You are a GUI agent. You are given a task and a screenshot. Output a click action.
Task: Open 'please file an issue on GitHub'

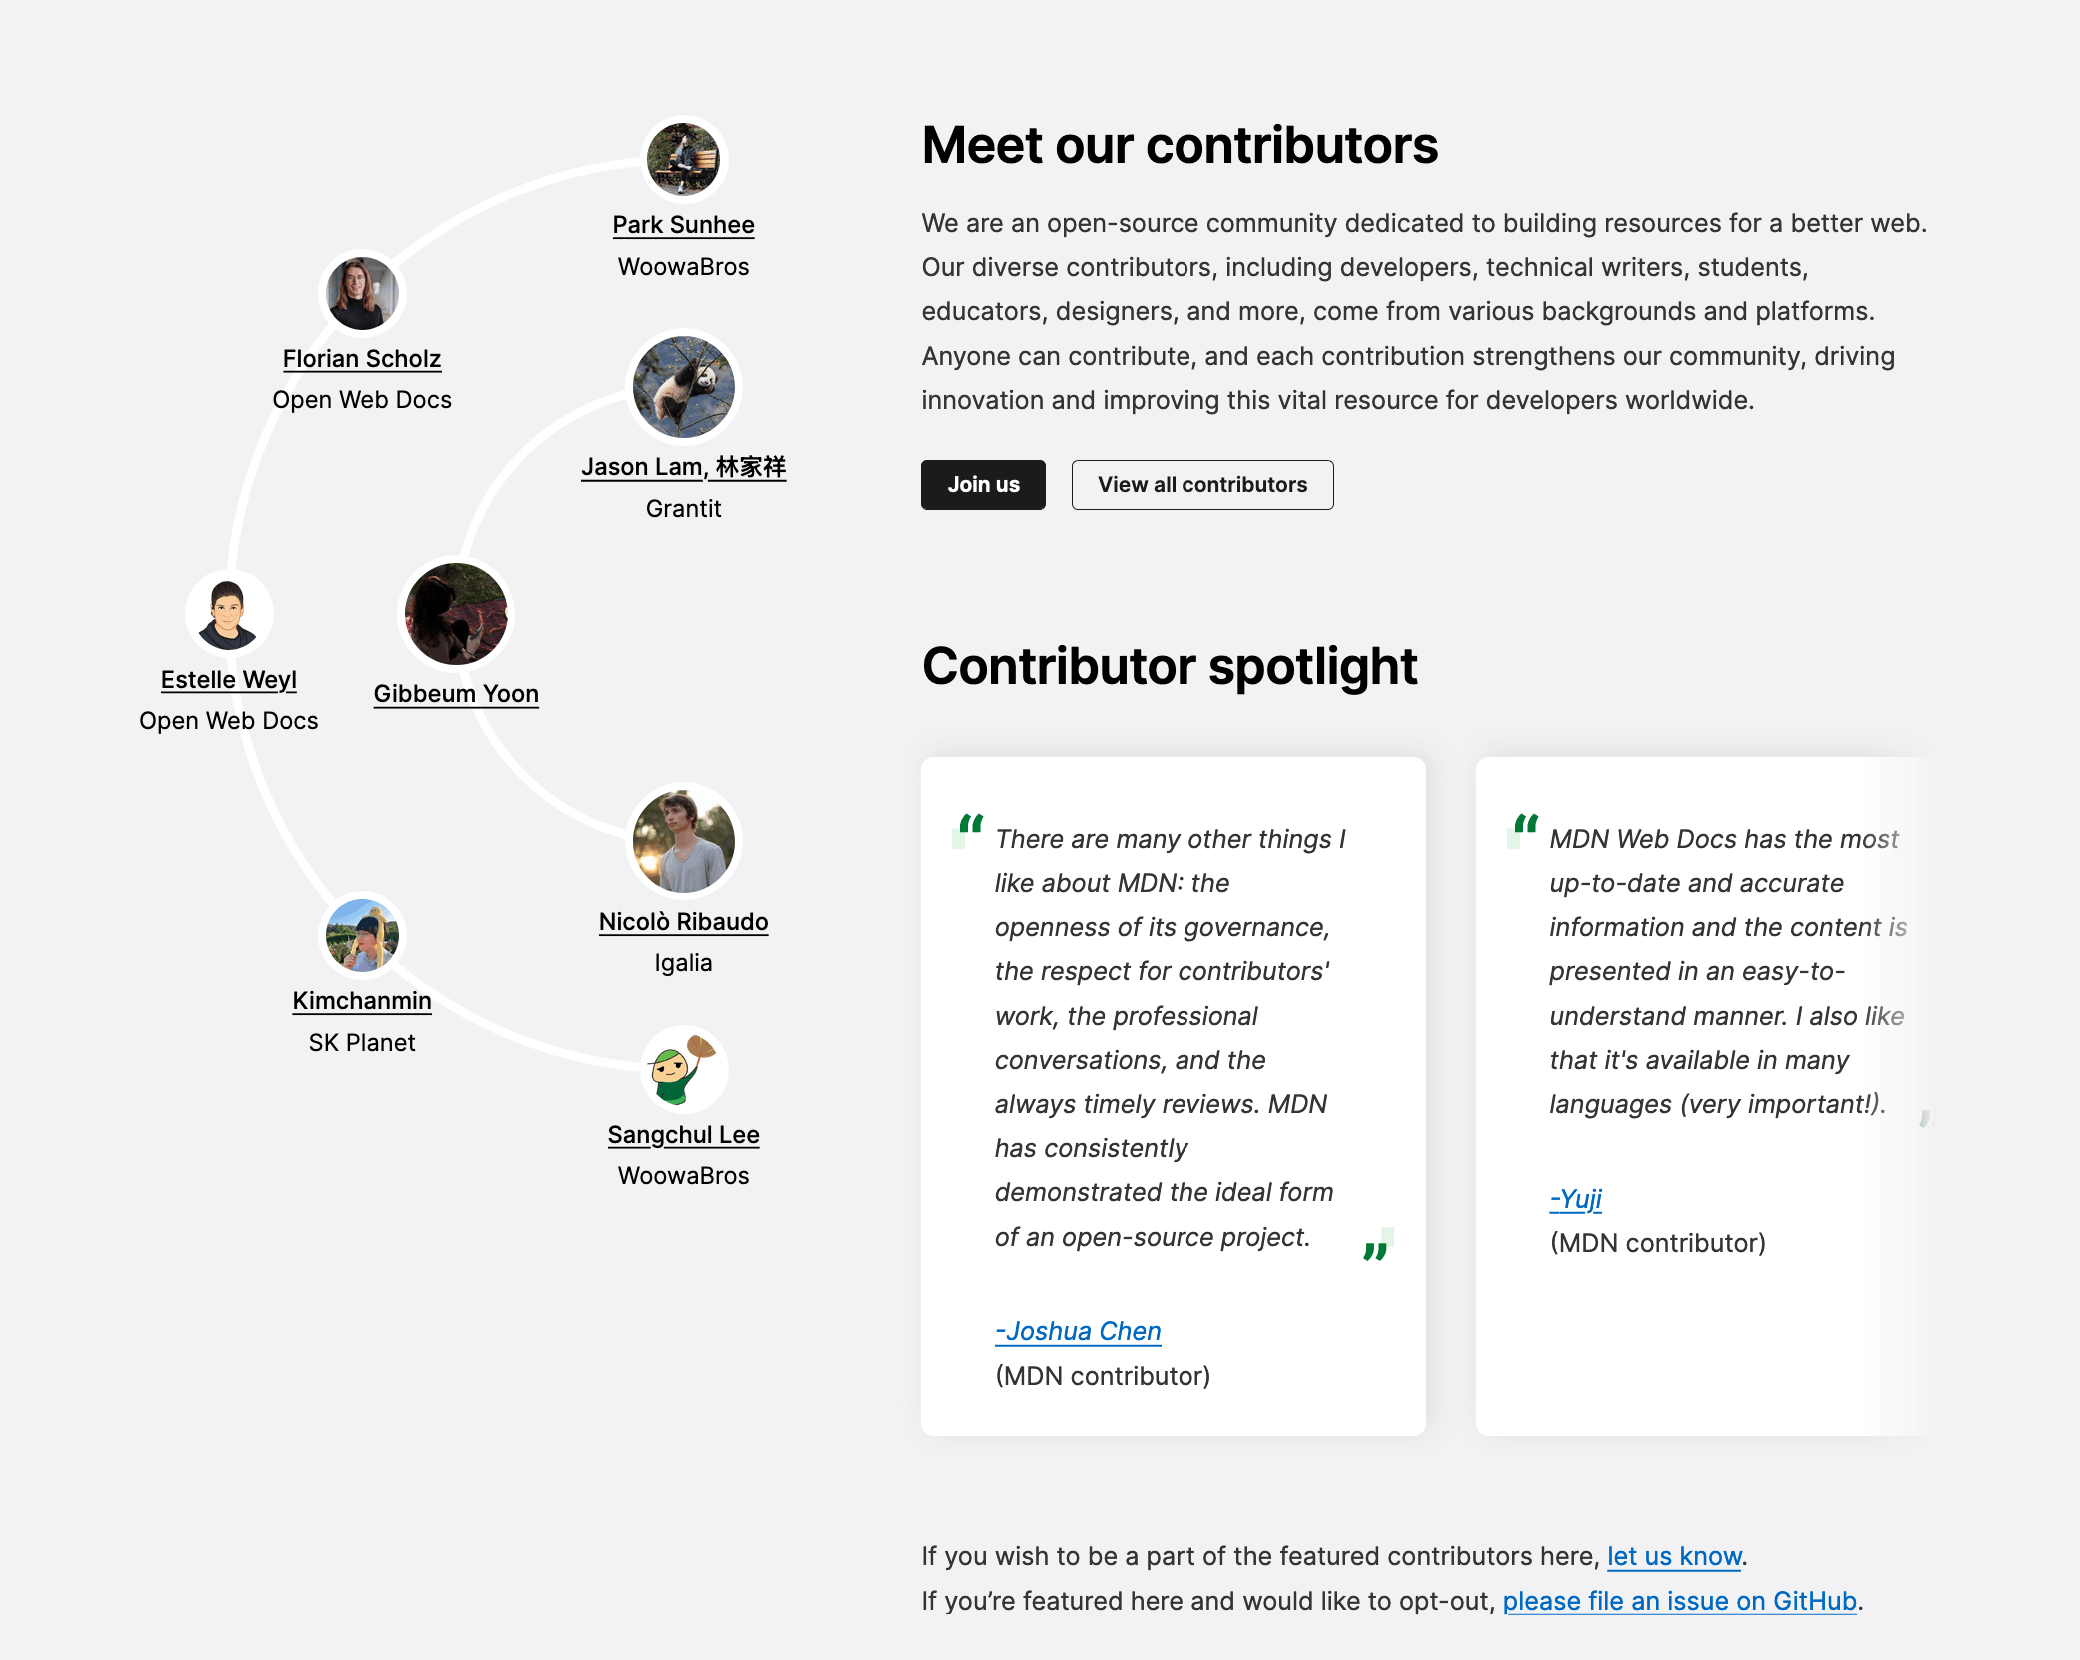click(1681, 1600)
